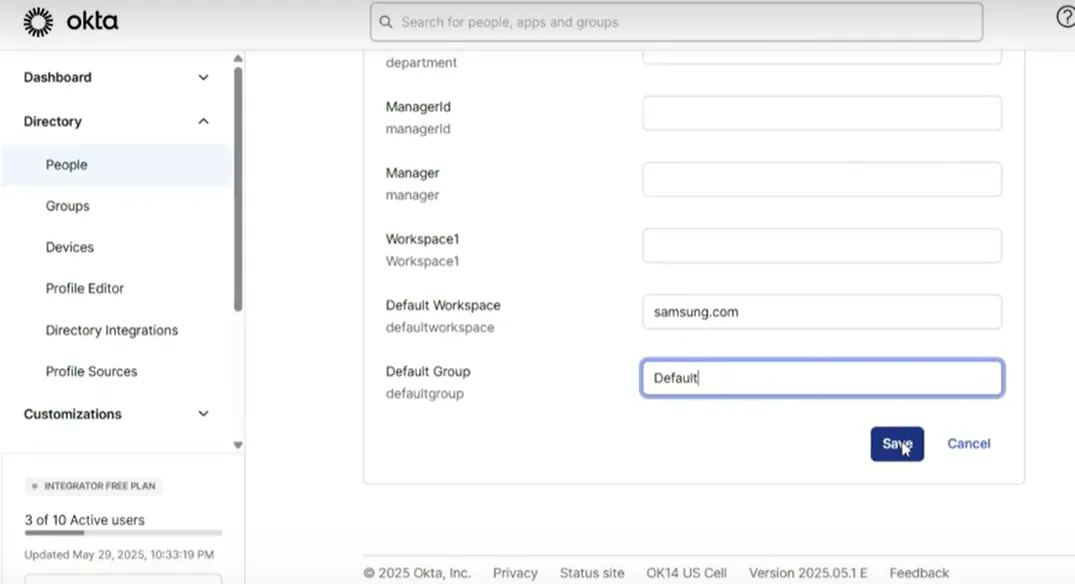Viewport: 1075px width, 584px height.
Task: Expand the Customizations section chevron
Action: 204,414
